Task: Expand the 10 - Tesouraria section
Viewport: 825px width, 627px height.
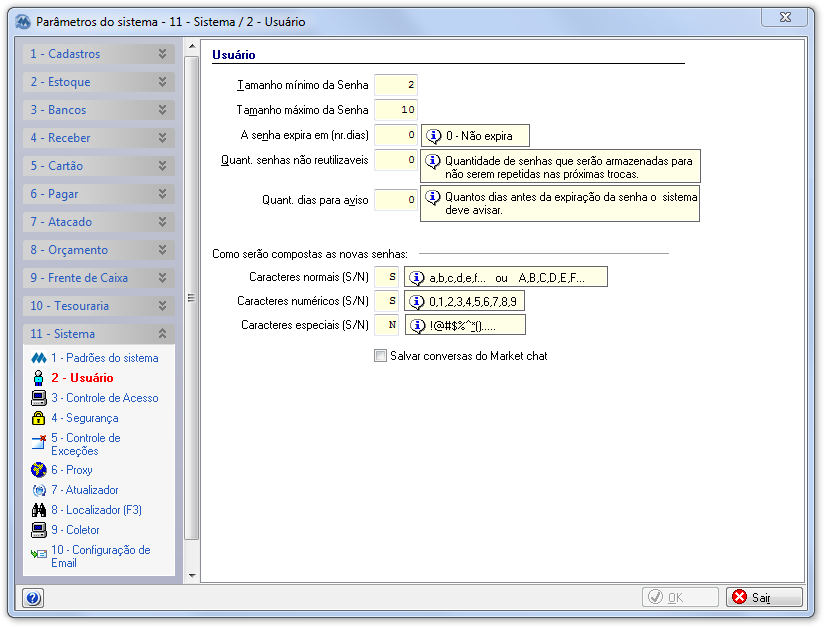Action: [x=99, y=306]
